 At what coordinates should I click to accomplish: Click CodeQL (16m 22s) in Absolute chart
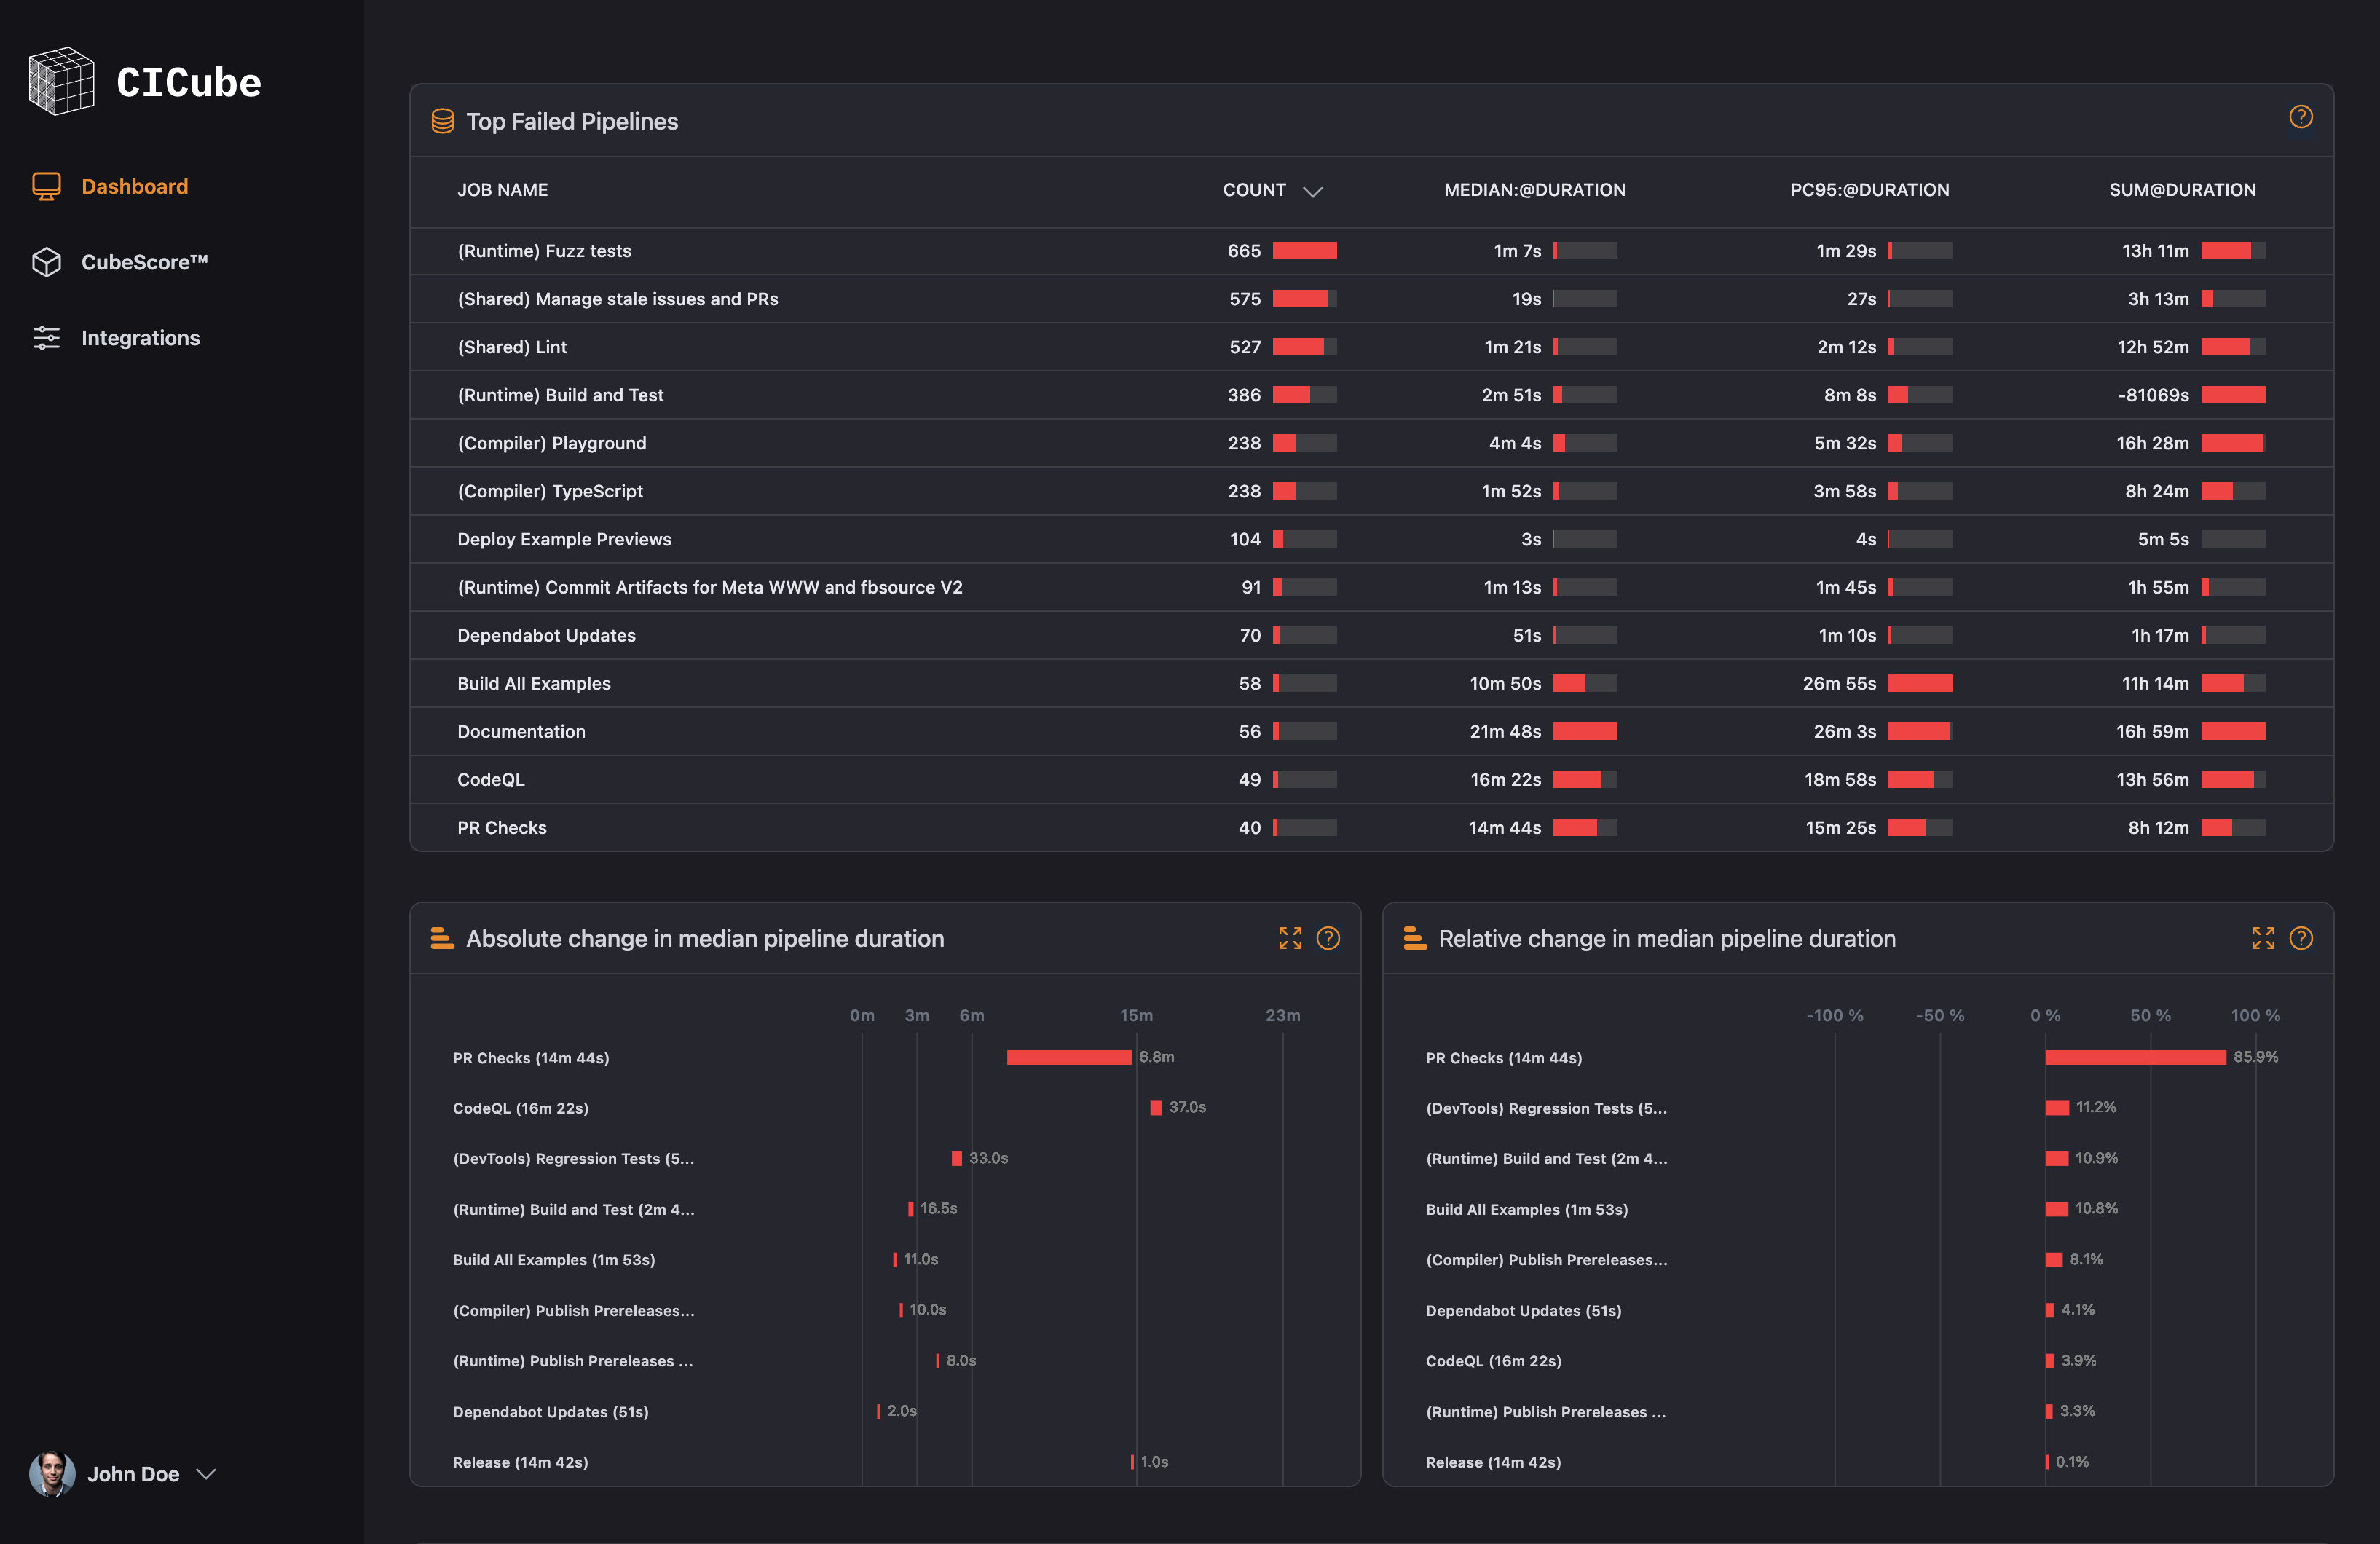click(521, 1108)
